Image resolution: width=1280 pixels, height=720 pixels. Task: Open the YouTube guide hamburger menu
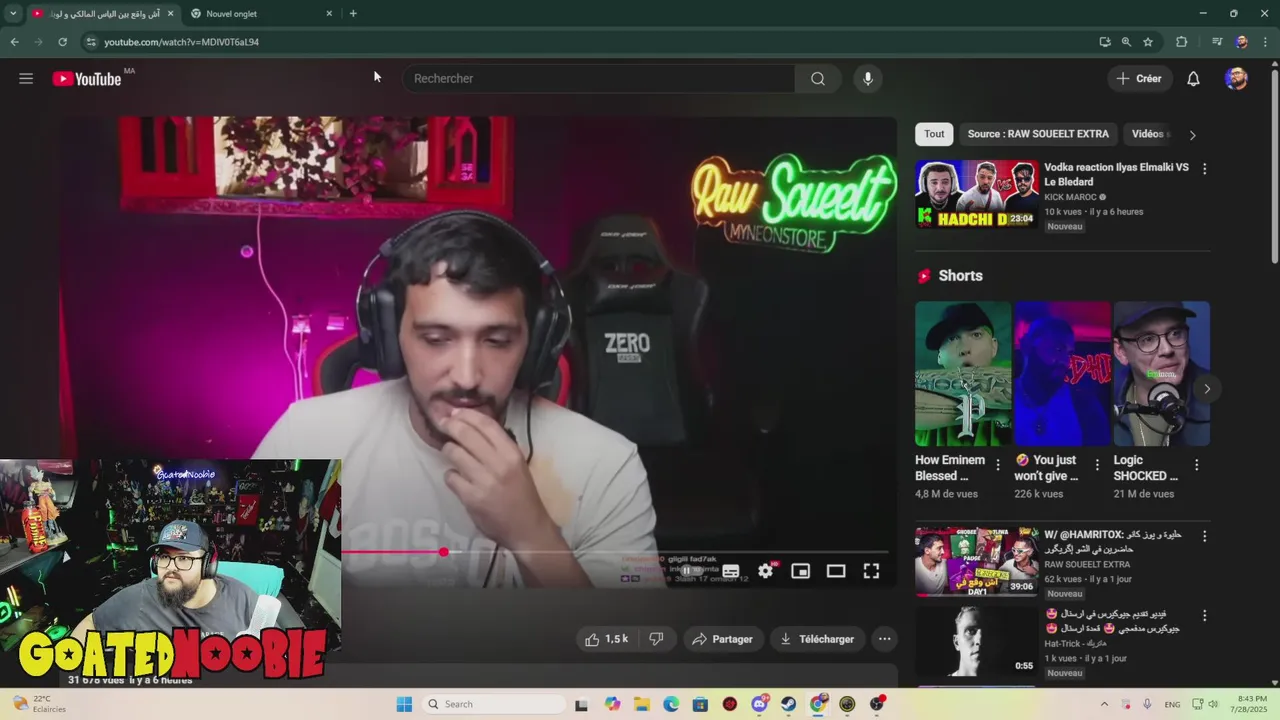click(26, 78)
